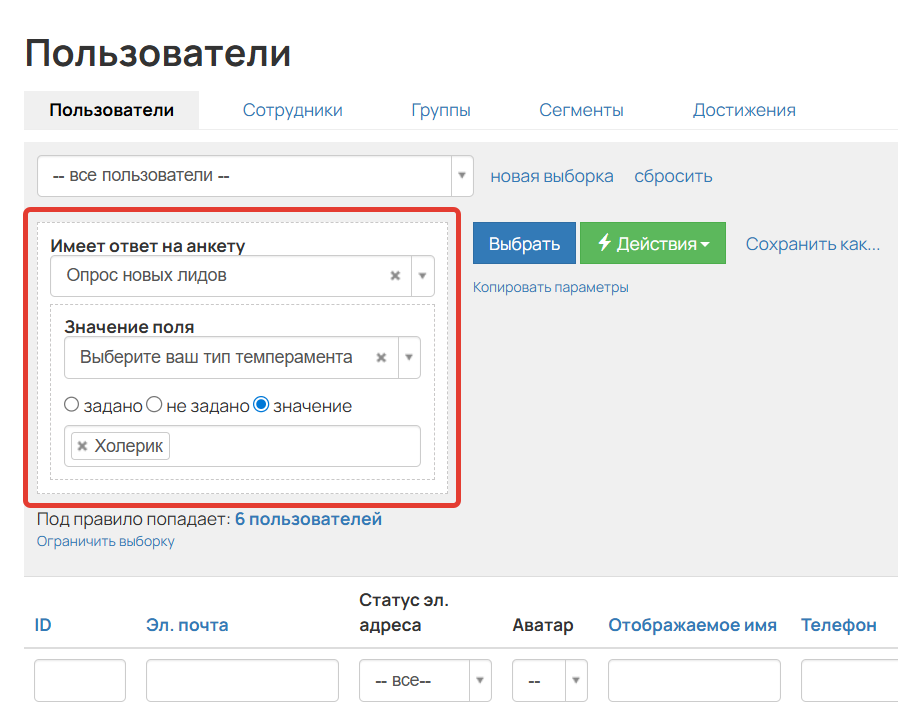
Task: Remove the Холерик value using its x icon
Action: (82, 446)
